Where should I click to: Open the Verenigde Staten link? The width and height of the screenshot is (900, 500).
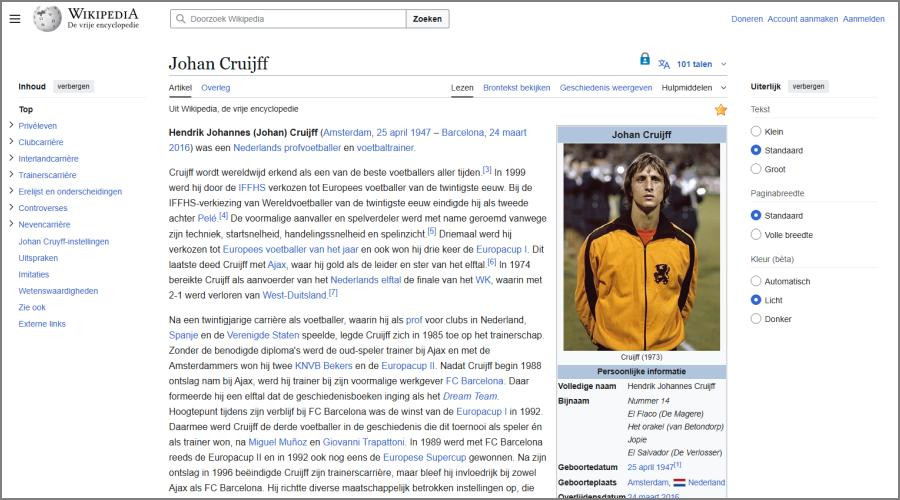click(x=263, y=335)
